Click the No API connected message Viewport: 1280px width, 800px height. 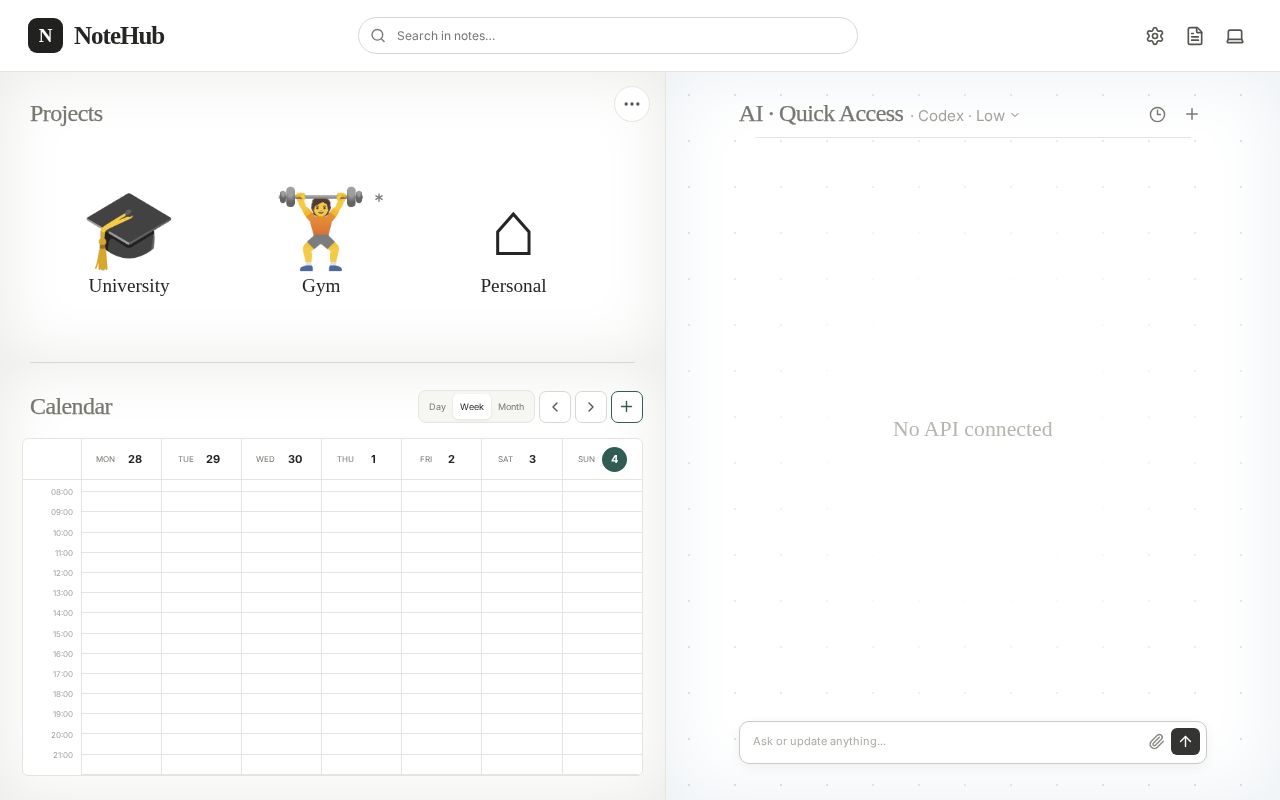click(973, 429)
